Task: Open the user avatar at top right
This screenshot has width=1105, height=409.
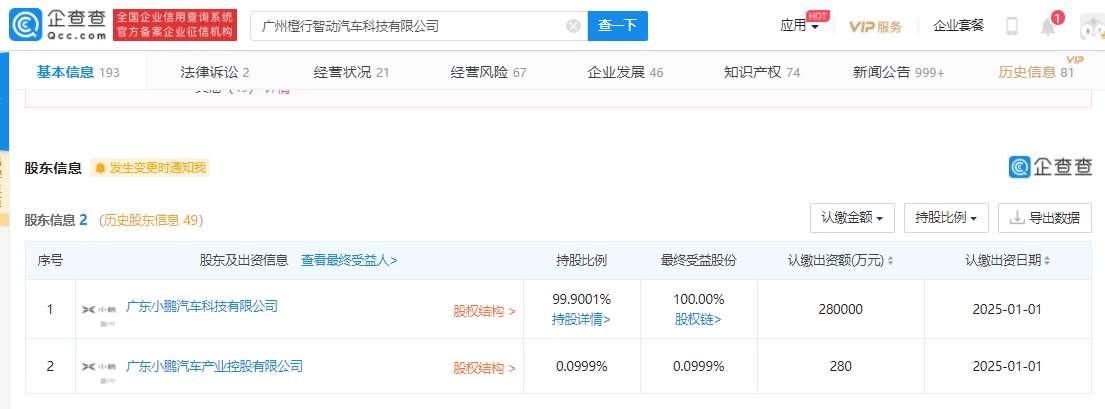Action: click(1093, 27)
